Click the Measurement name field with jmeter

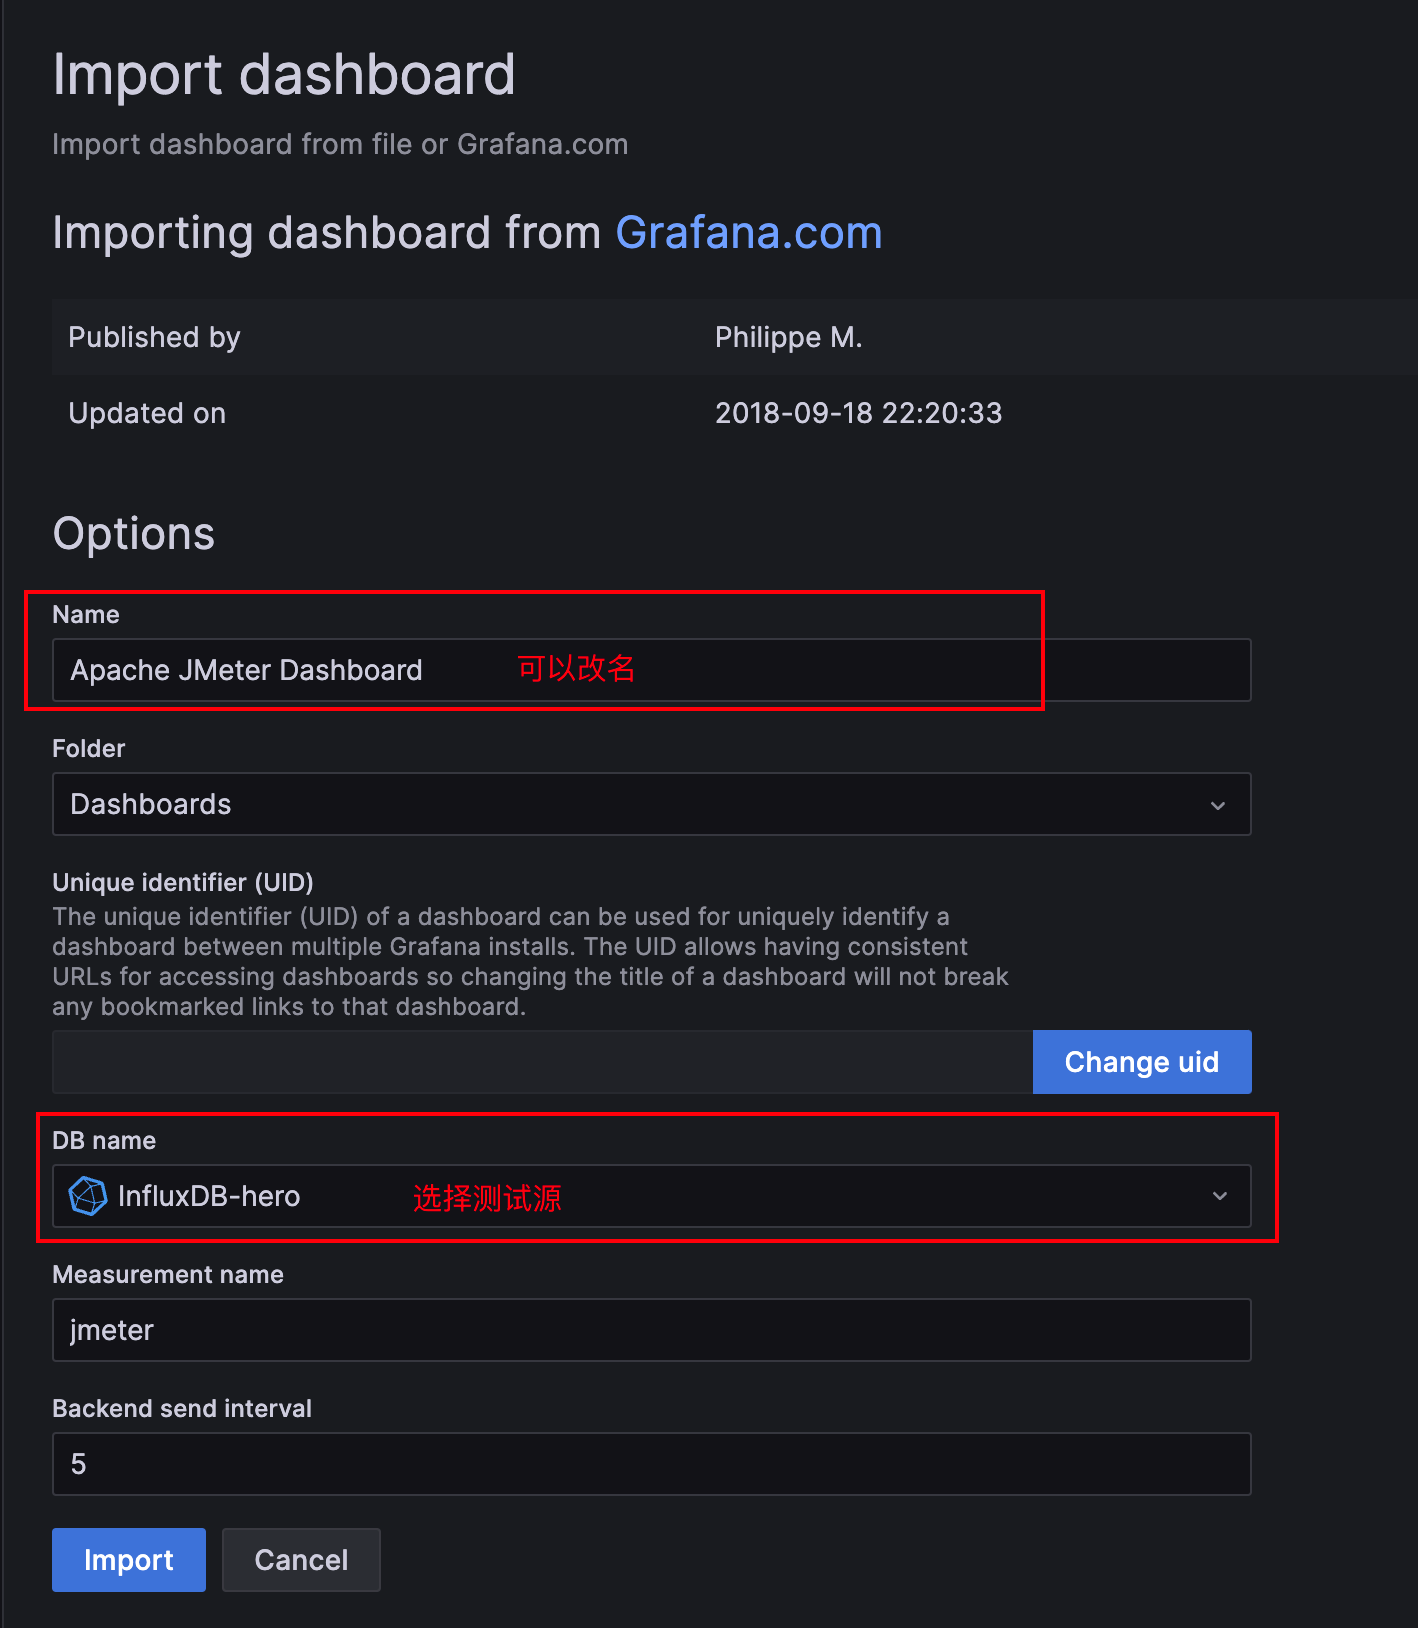[651, 1330]
